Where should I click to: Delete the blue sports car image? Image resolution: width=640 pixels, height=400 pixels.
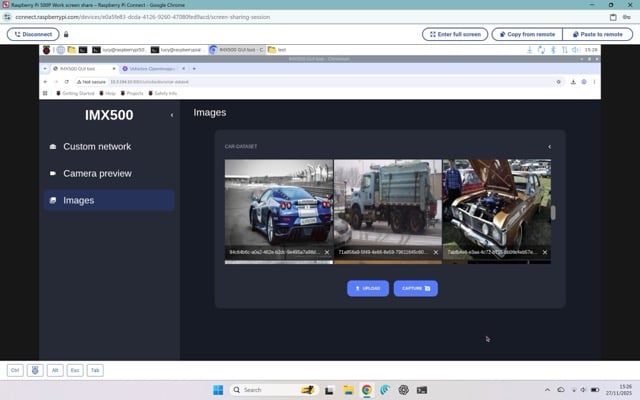tap(327, 252)
